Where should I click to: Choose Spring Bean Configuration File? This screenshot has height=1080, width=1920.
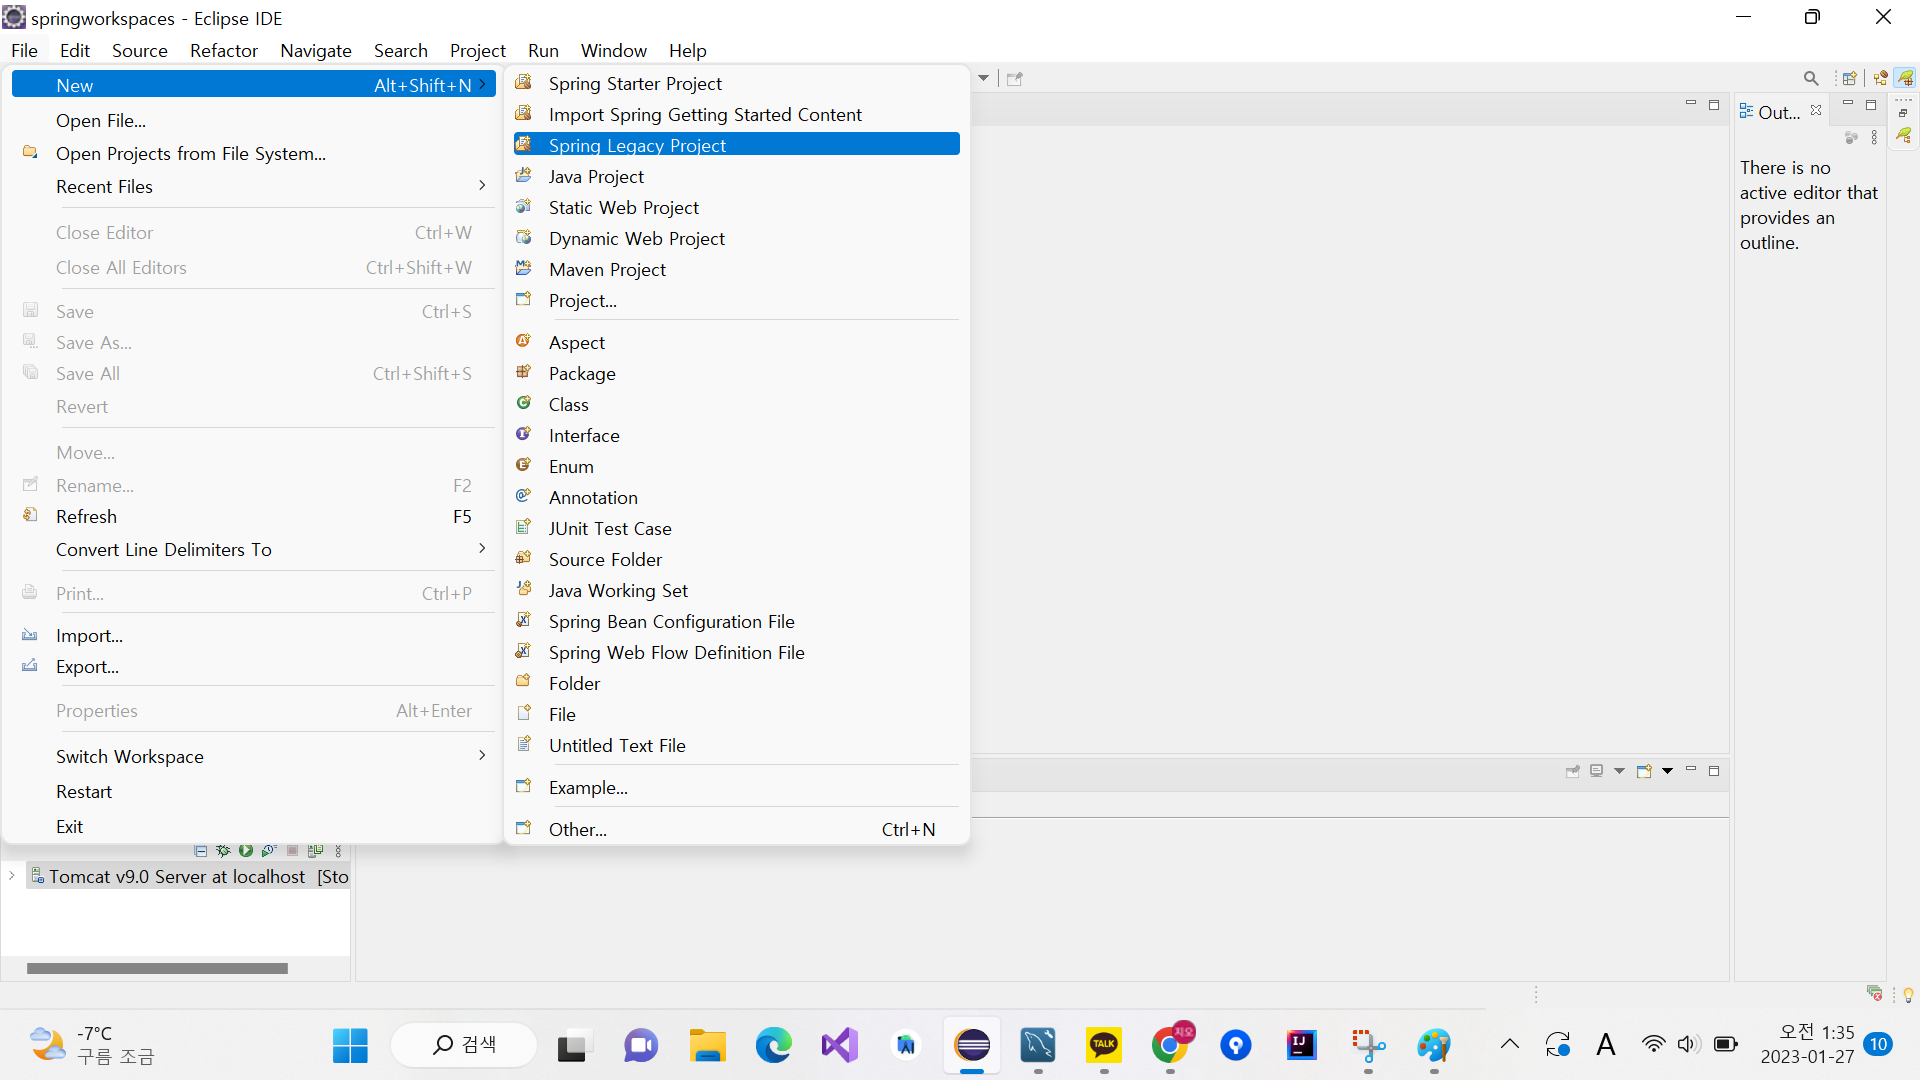[736, 621]
